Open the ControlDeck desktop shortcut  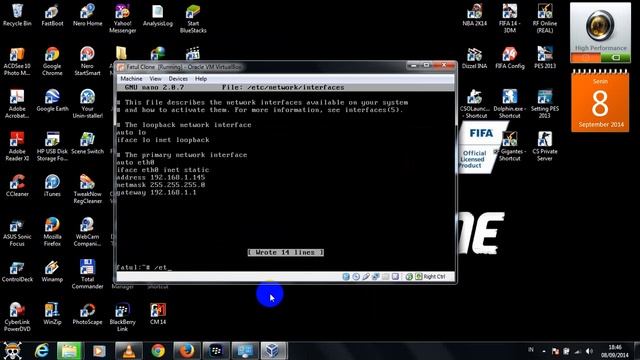17,271
